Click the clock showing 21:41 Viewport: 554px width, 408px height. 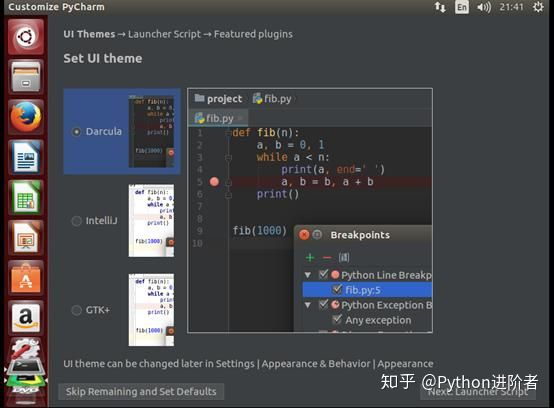click(511, 7)
